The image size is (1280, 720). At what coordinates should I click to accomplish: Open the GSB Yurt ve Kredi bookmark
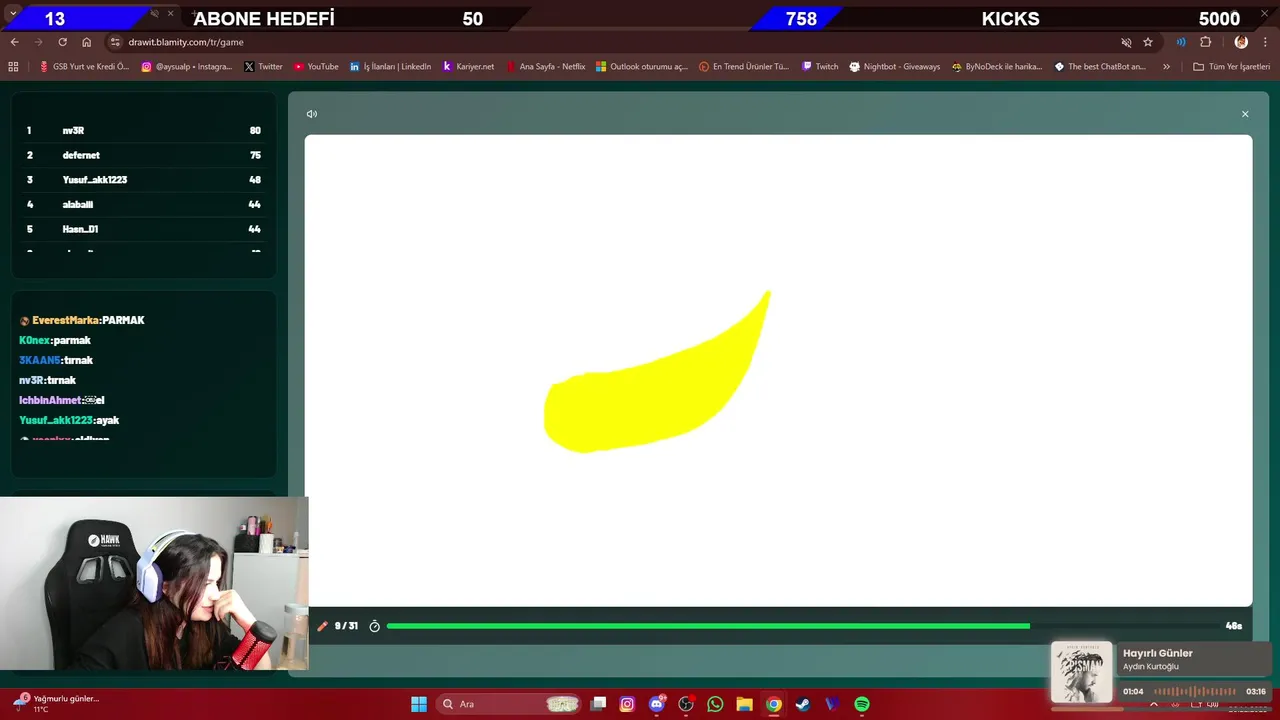84,67
